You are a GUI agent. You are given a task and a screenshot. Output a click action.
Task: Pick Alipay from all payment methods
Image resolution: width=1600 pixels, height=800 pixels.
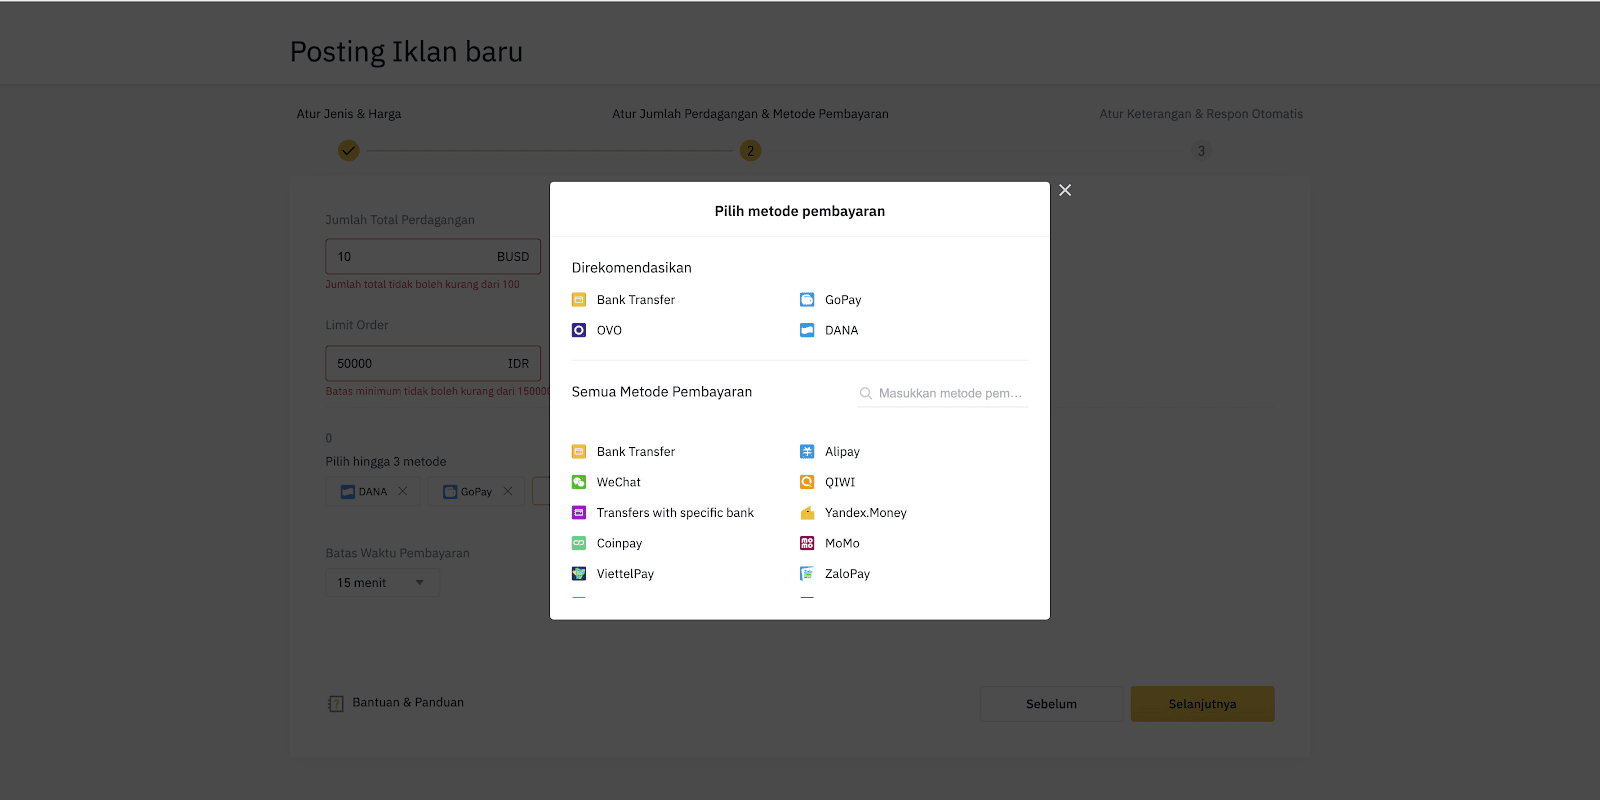click(x=842, y=452)
